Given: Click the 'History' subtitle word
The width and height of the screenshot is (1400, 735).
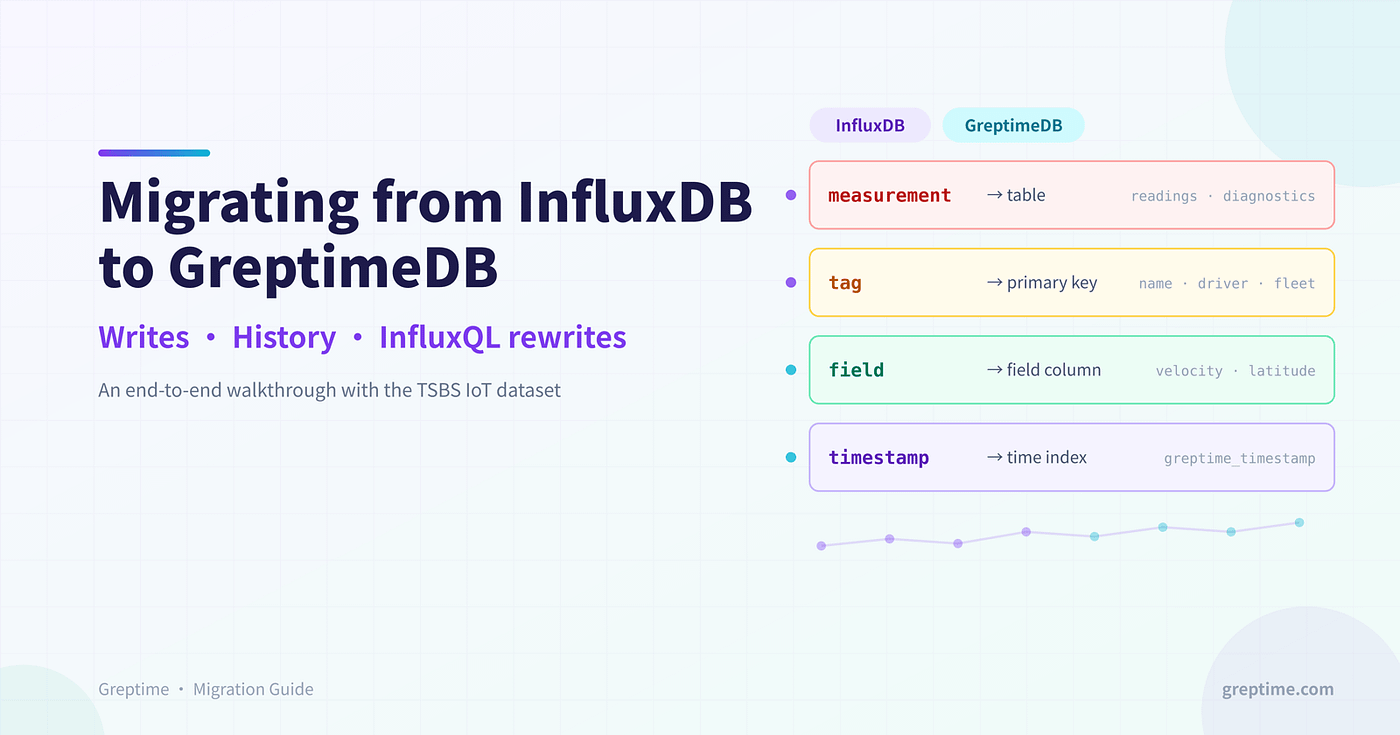Looking at the screenshot, I should coord(284,338).
